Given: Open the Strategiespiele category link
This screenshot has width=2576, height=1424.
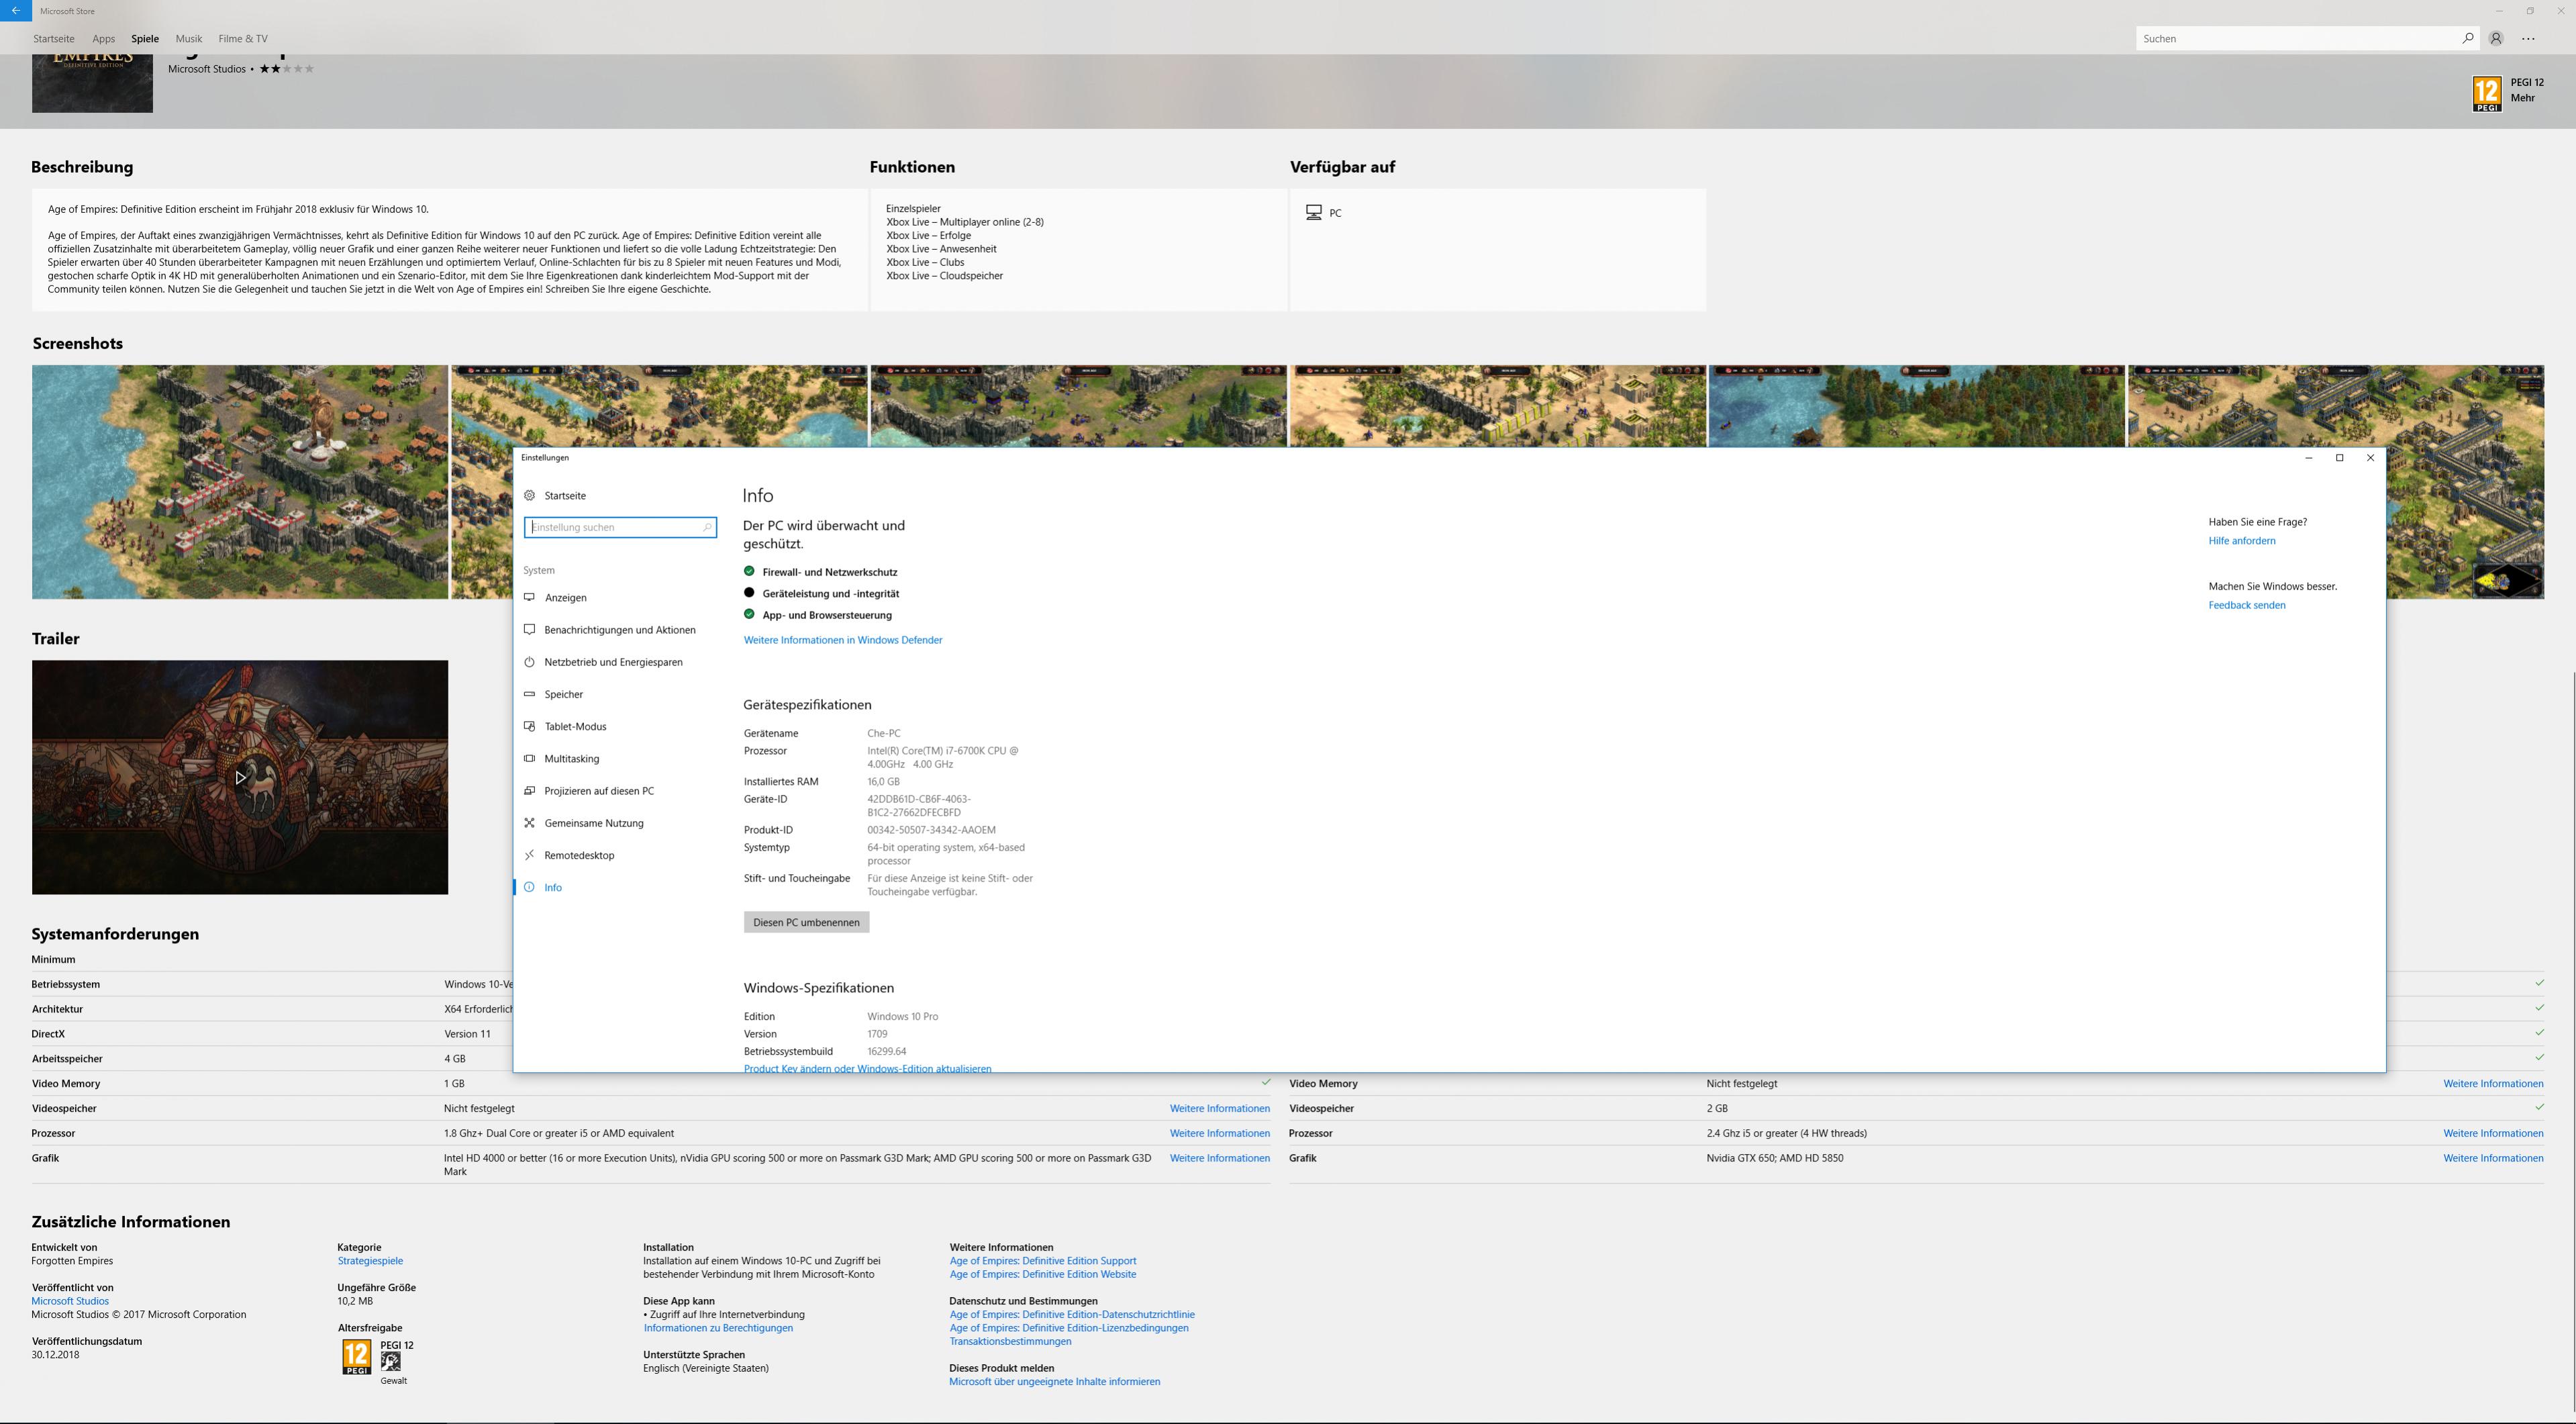Looking at the screenshot, I should [370, 1261].
